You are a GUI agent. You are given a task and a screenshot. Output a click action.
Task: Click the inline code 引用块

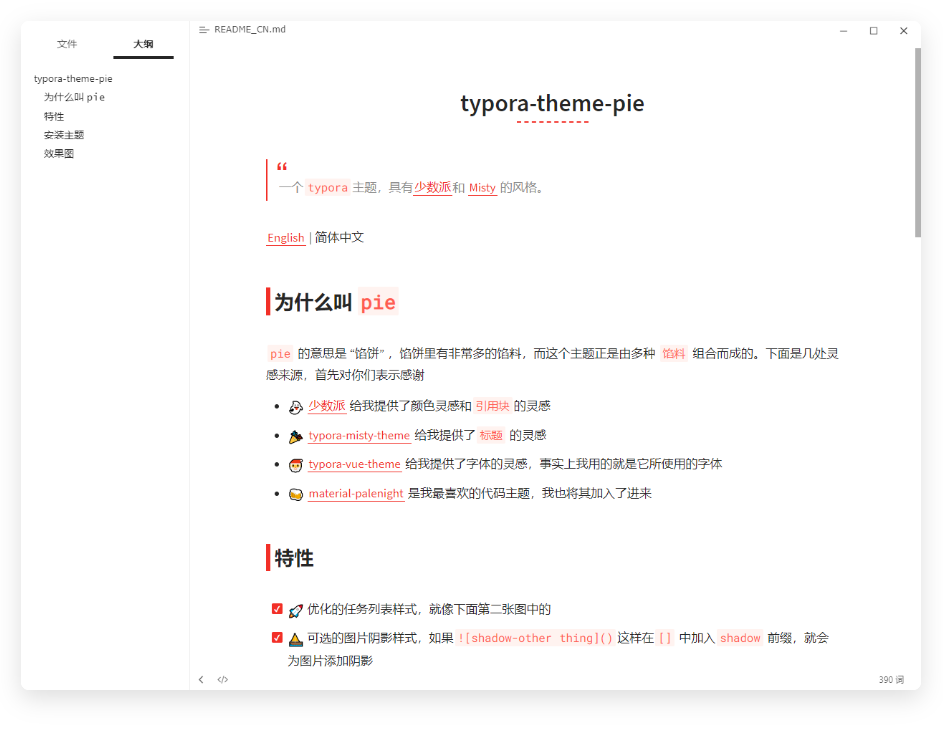[x=492, y=406]
